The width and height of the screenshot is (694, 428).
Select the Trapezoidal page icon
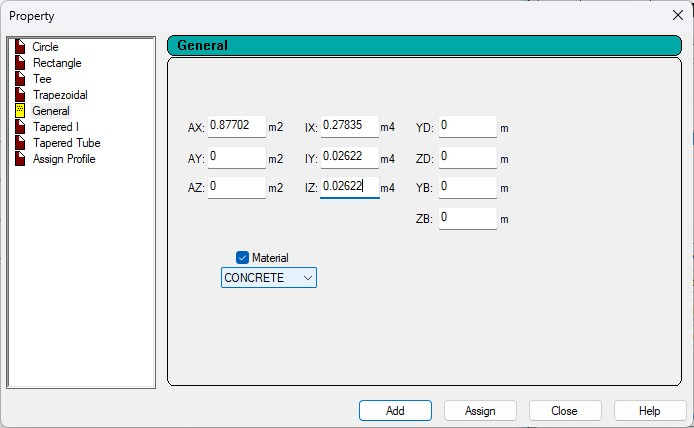[20, 95]
